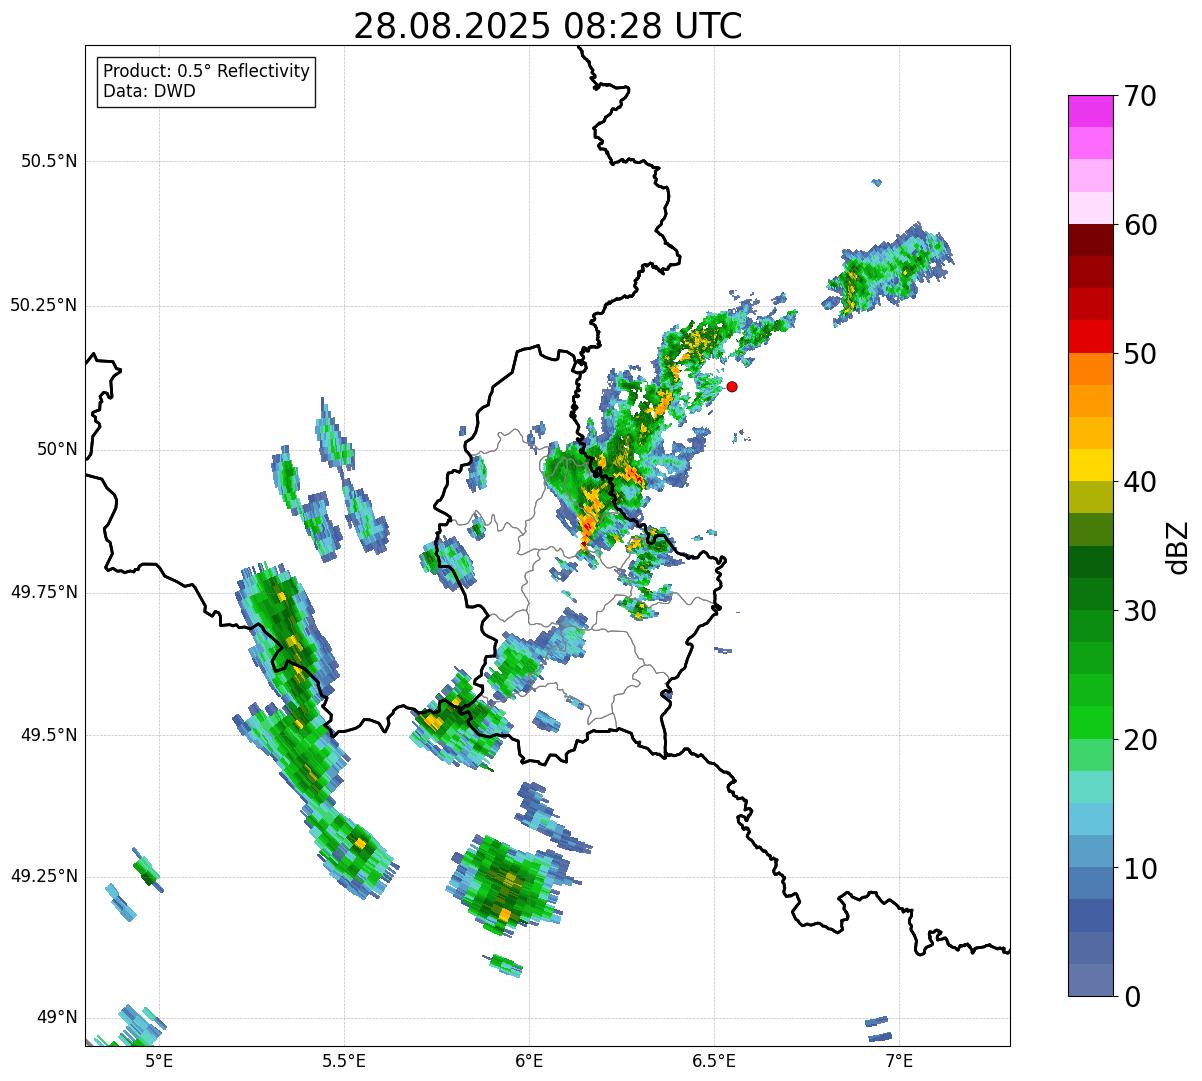
Task: Click the intense red-orange storm core in Luxembourg
Action: [x=589, y=520]
